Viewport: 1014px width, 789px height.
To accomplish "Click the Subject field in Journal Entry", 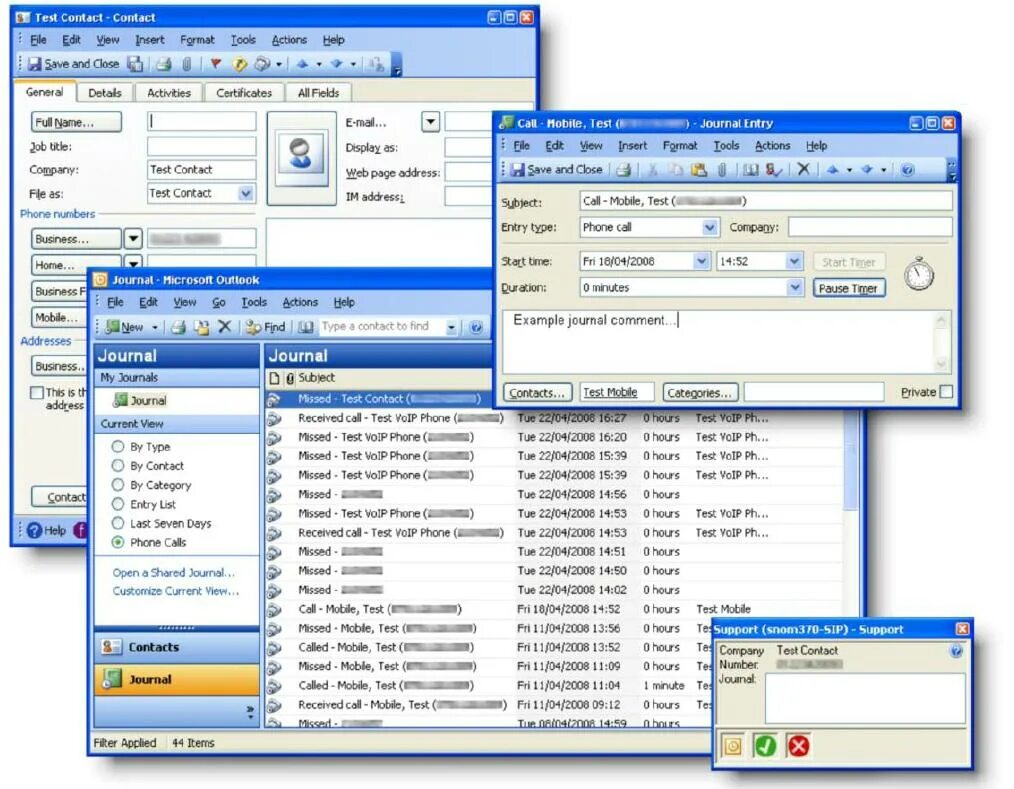I will 765,201.
